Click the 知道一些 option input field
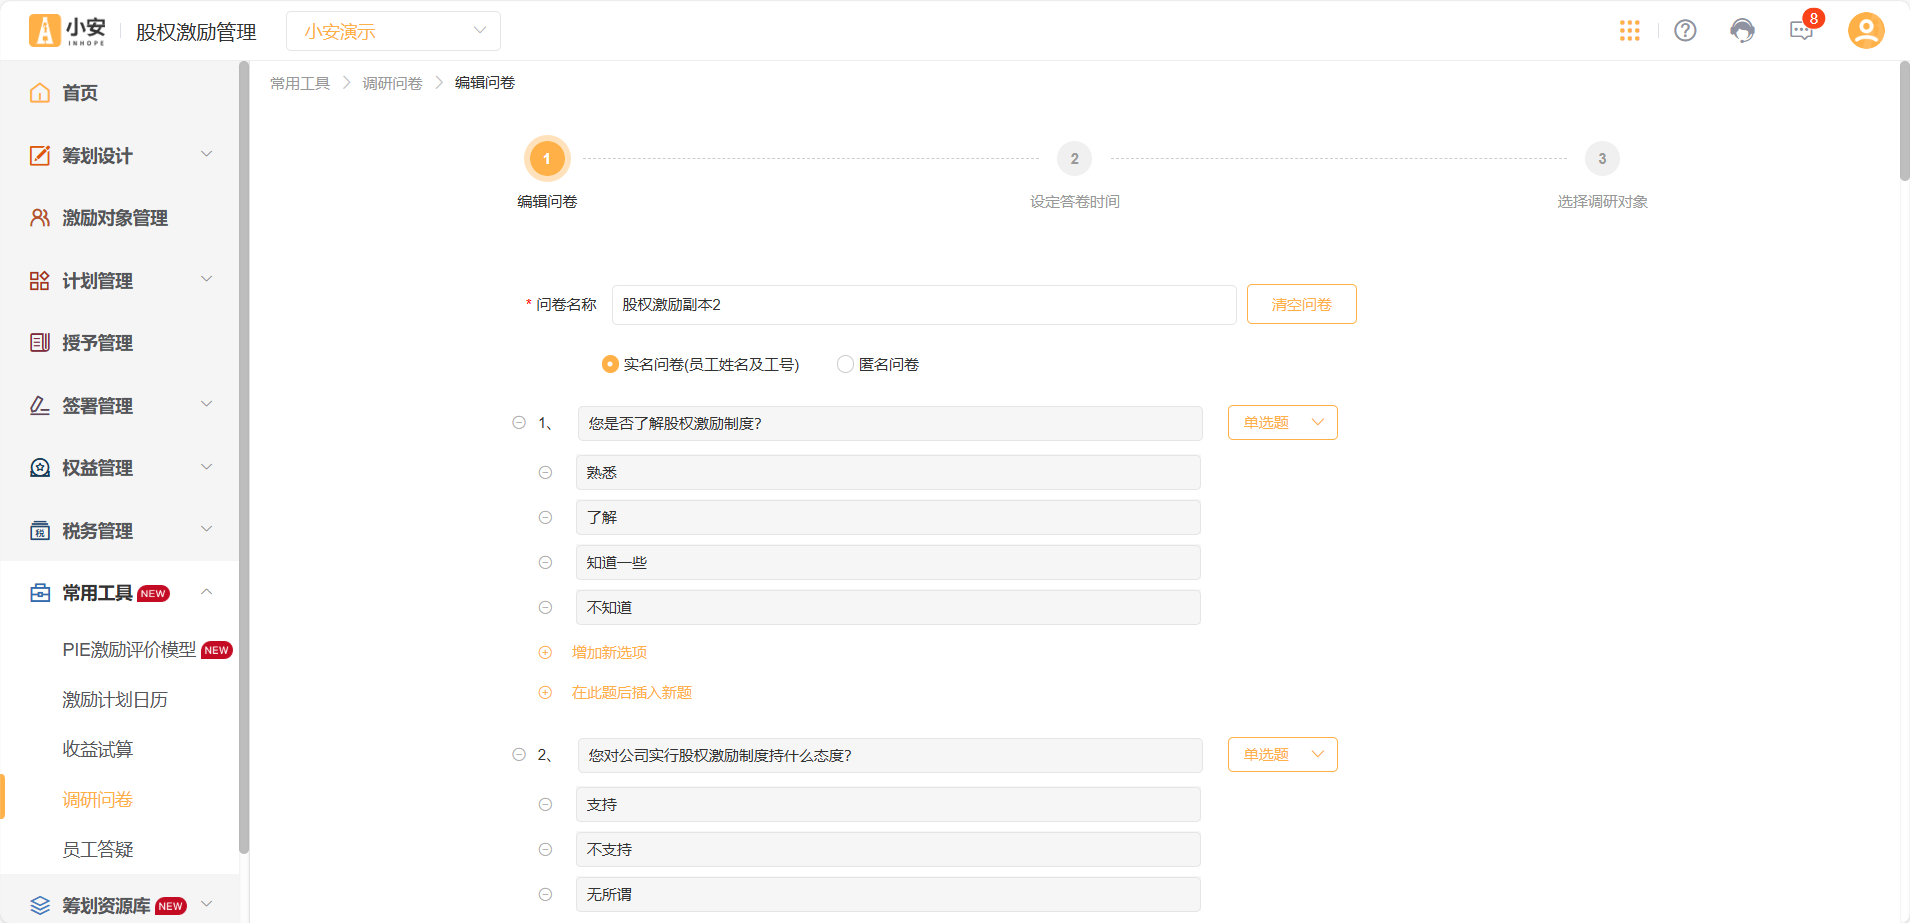 pyautogui.click(x=888, y=562)
